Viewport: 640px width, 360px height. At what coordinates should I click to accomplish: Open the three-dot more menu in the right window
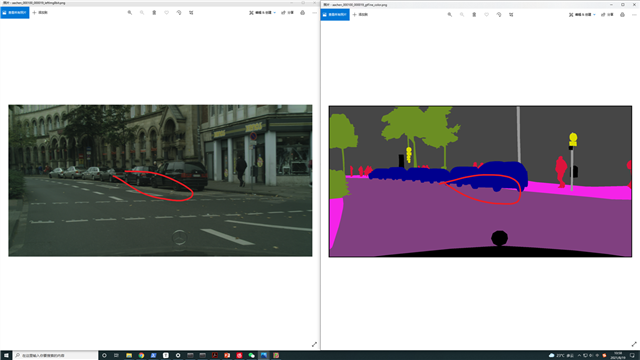tap(634, 15)
